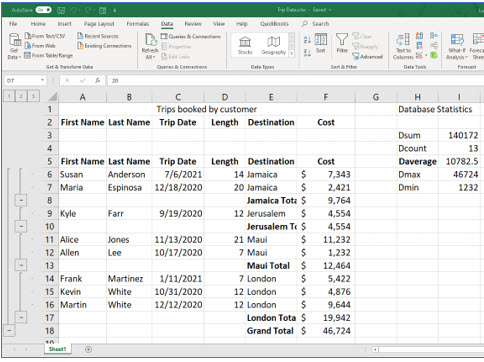484x362 pixels.
Task: Show the Queries & Connections pane
Action: [191, 36]
